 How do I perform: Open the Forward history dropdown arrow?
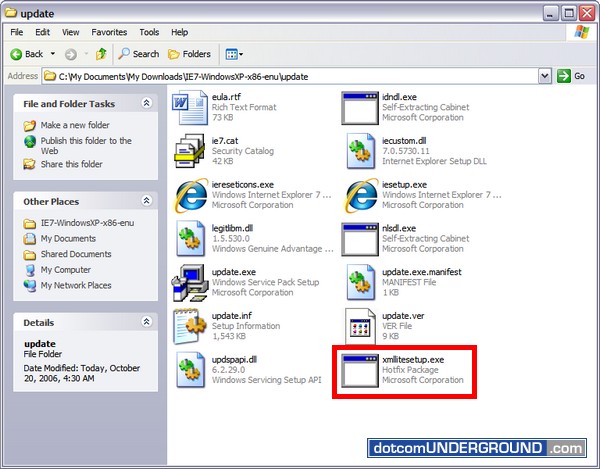point(86,54)
